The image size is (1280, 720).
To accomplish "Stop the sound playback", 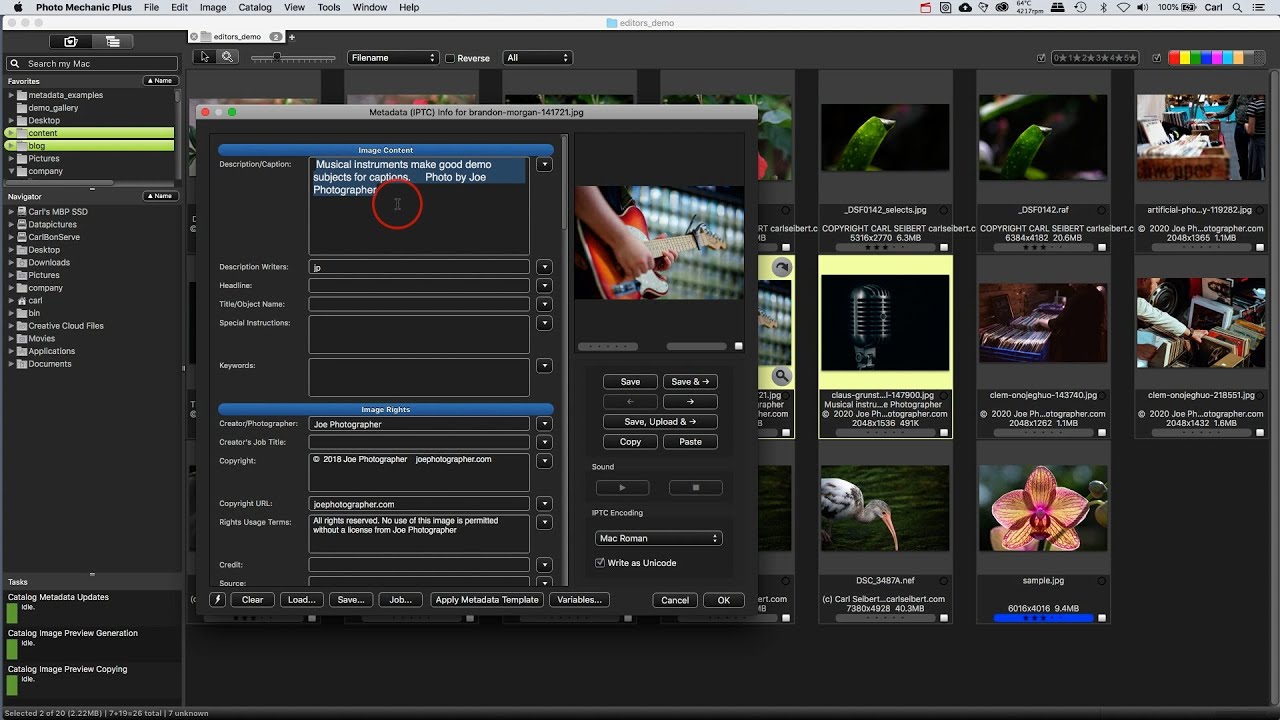I will (x=695, y=488).
